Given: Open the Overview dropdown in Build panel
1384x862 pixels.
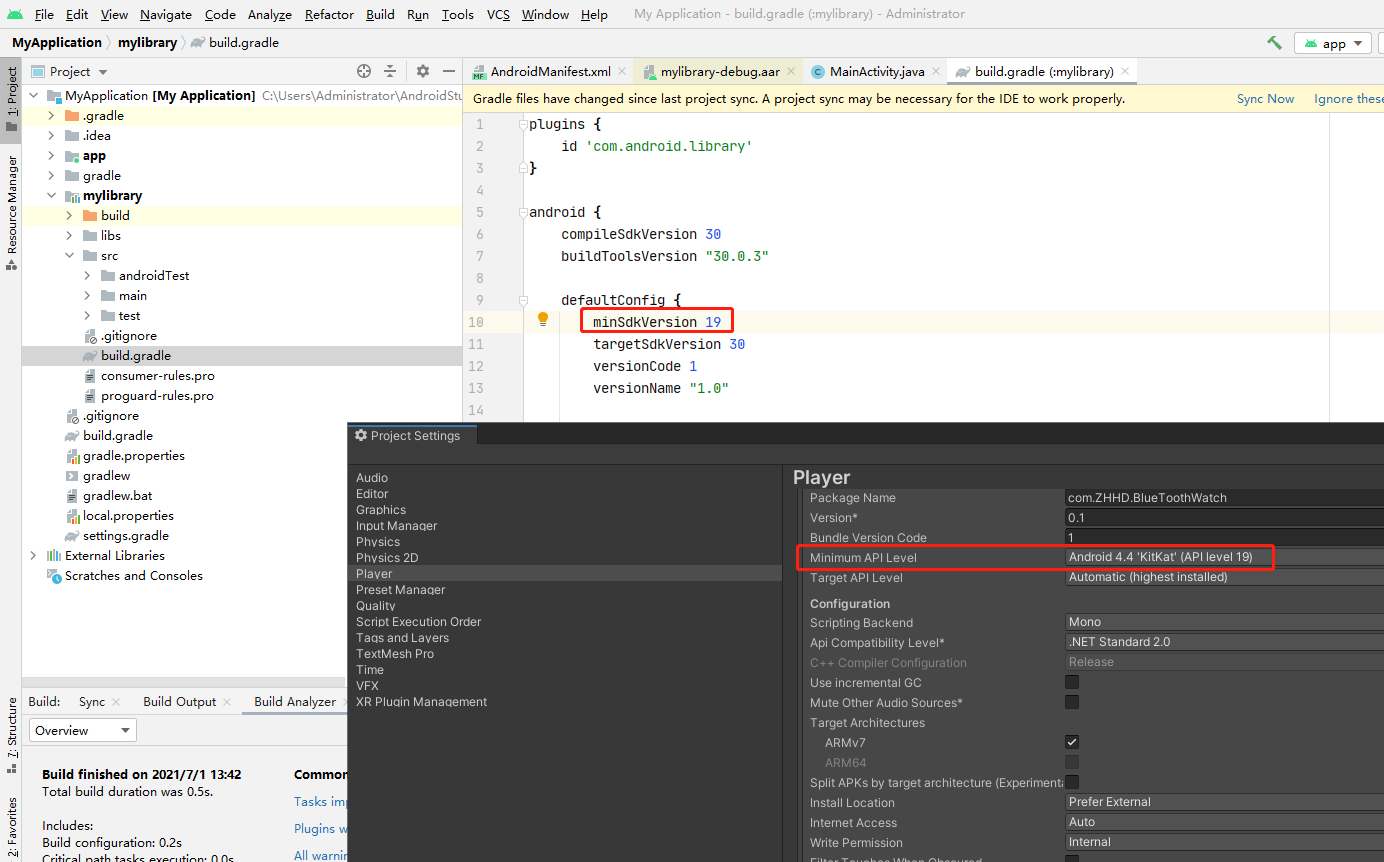Looking at the screenshot, I should [x=82, y=730].
